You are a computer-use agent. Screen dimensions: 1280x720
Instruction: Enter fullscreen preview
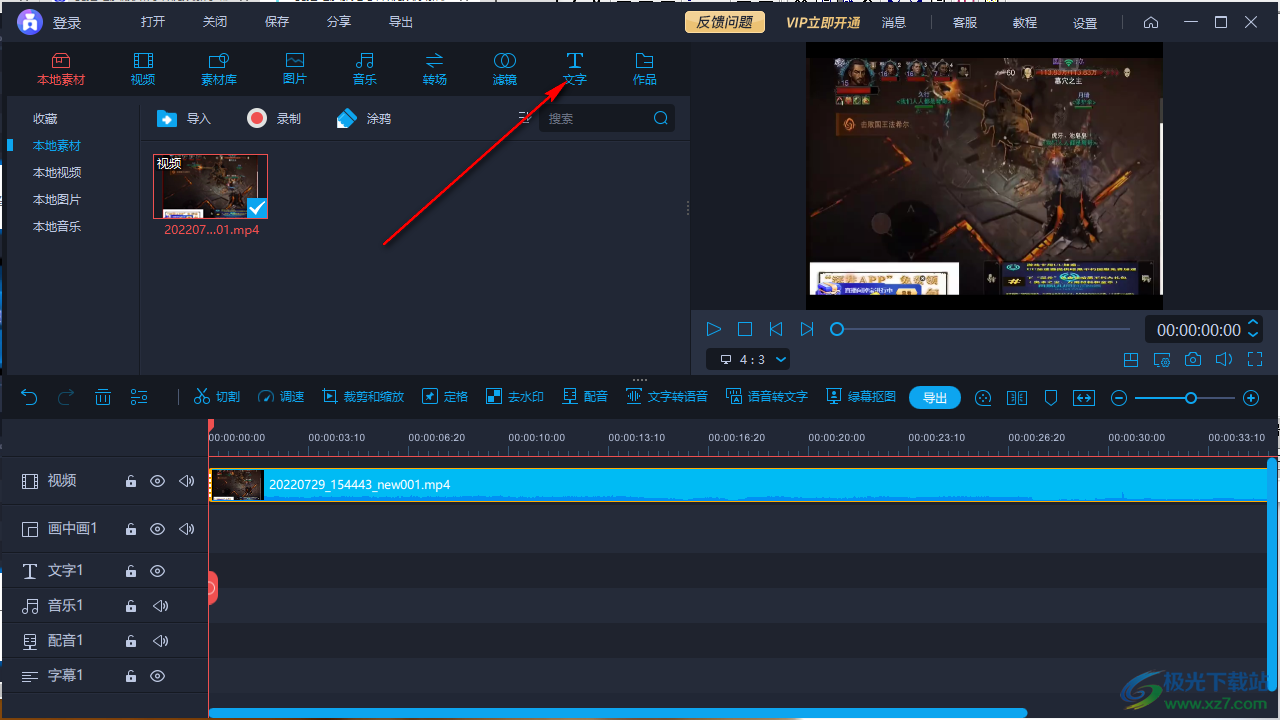[x=1255, y=360]
